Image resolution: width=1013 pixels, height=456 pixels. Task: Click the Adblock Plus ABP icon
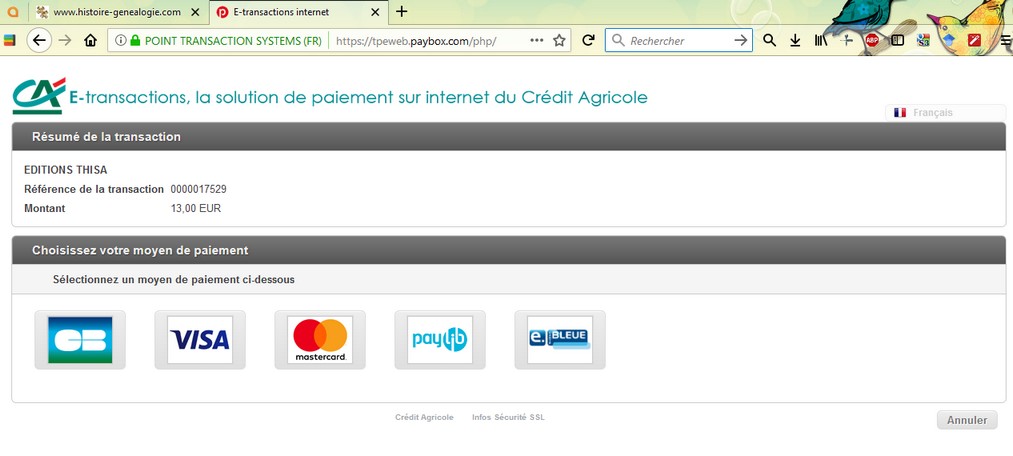coord(872,40)
